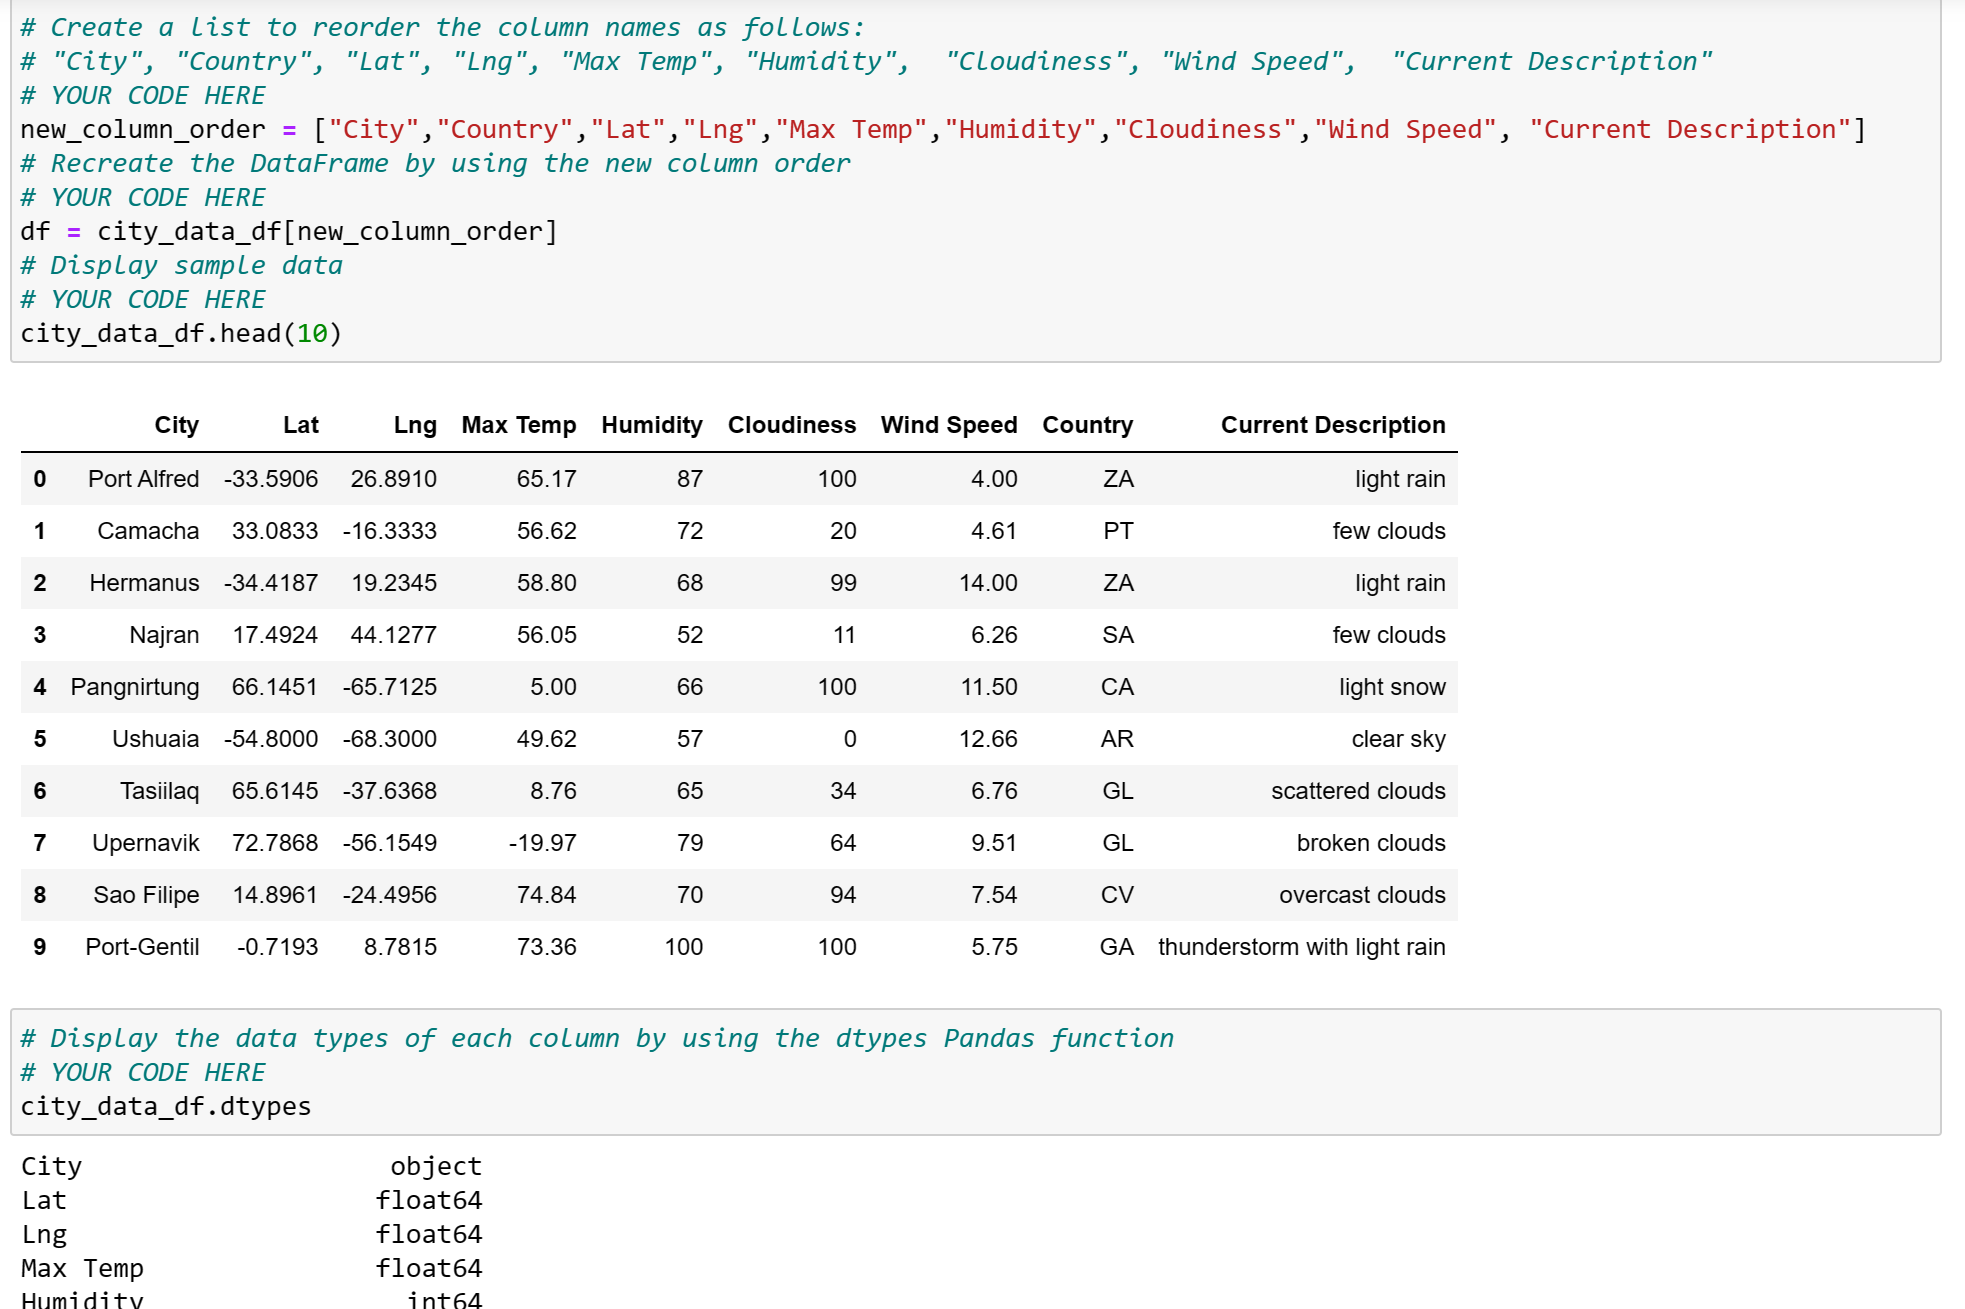The height and width of the screenshot is (1309, 1965).
Task: Click Wind Speed value 14.00
Action: [988, 583]
